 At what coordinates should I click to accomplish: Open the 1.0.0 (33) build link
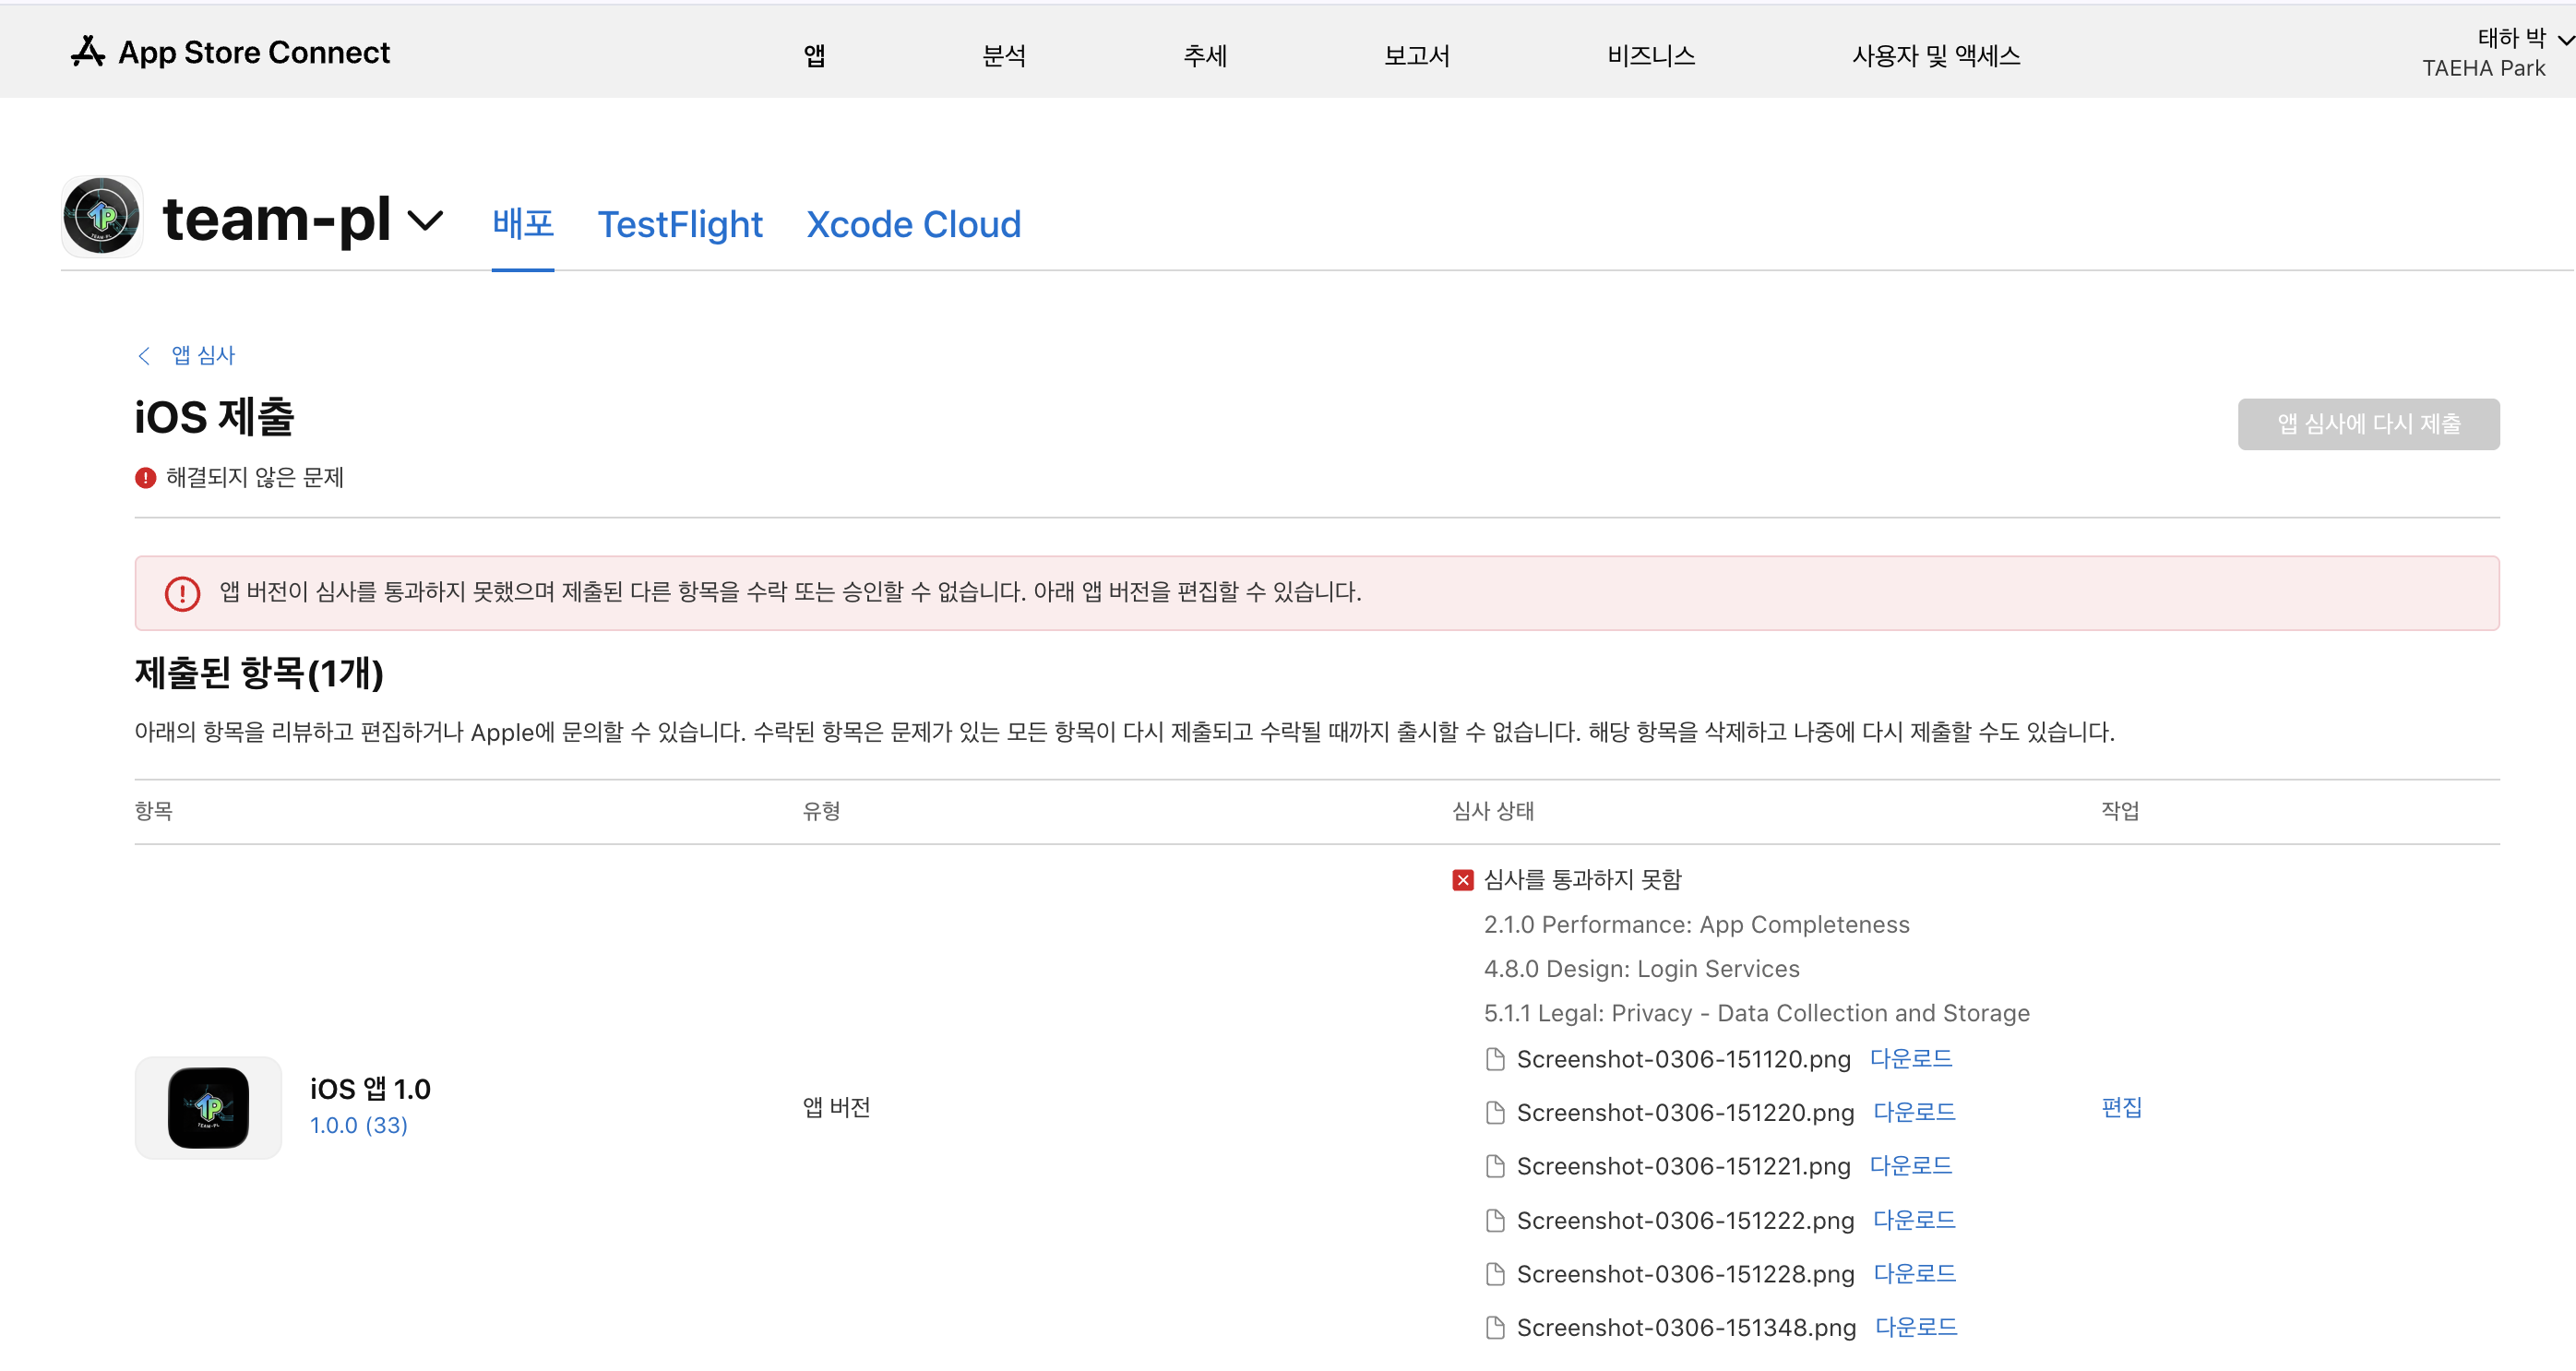(358, 1125)
